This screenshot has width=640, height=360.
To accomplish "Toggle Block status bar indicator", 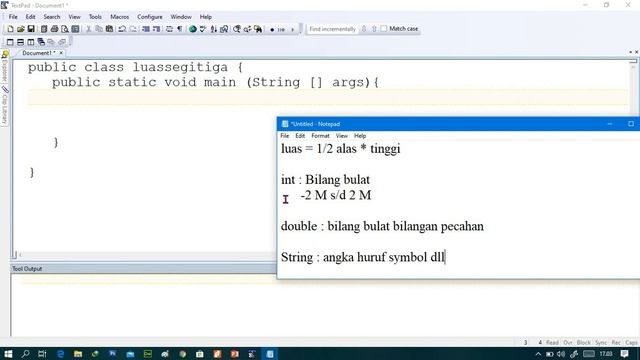I will click(583, 342).
